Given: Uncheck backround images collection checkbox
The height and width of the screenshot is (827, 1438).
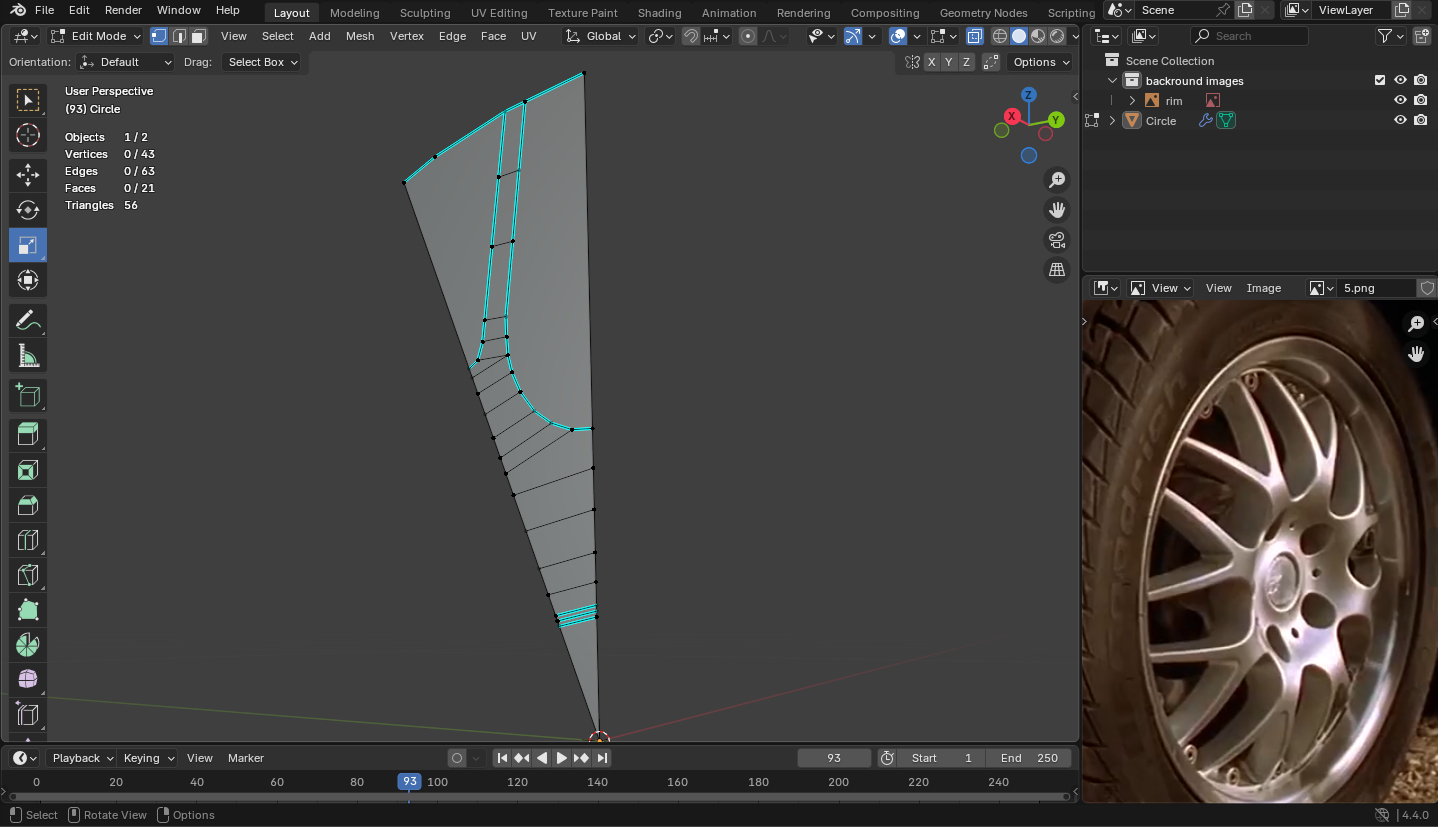Looking at the screenshot, I should pos(1380,80).
